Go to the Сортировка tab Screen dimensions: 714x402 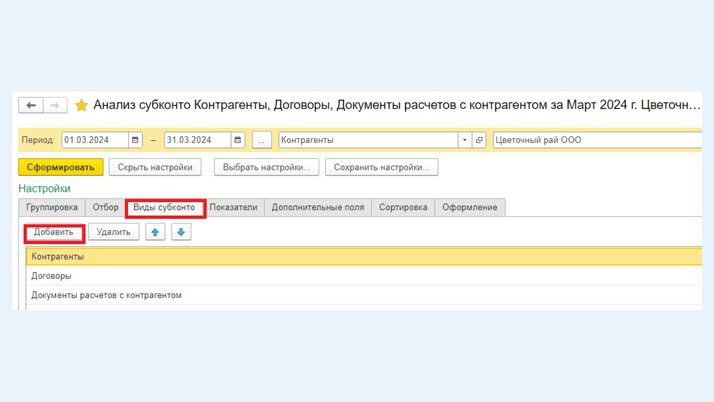pos(403,208)
